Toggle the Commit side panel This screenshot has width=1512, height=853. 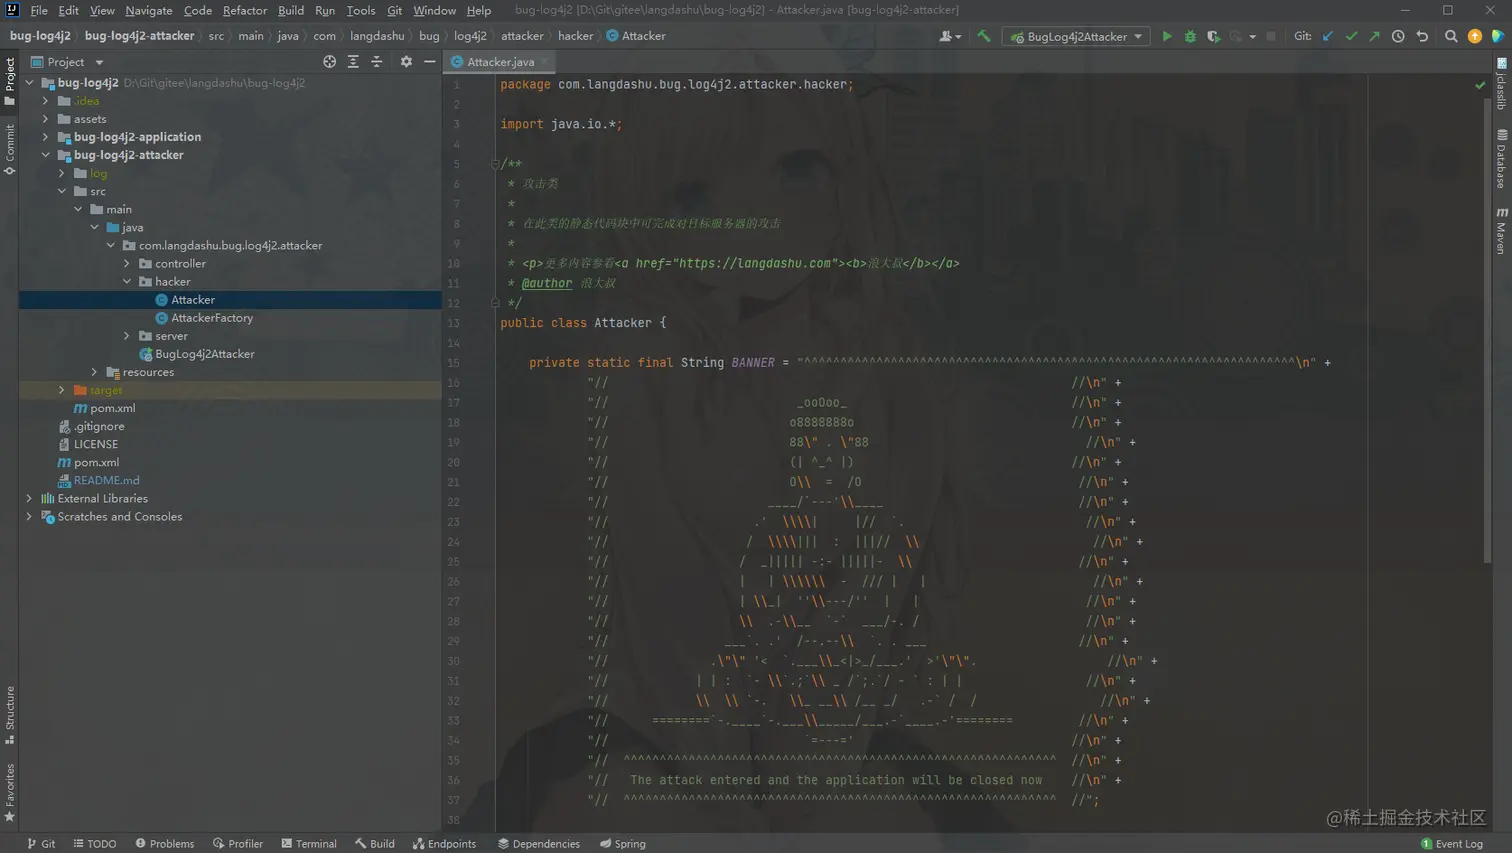click(x=10, y=149)
